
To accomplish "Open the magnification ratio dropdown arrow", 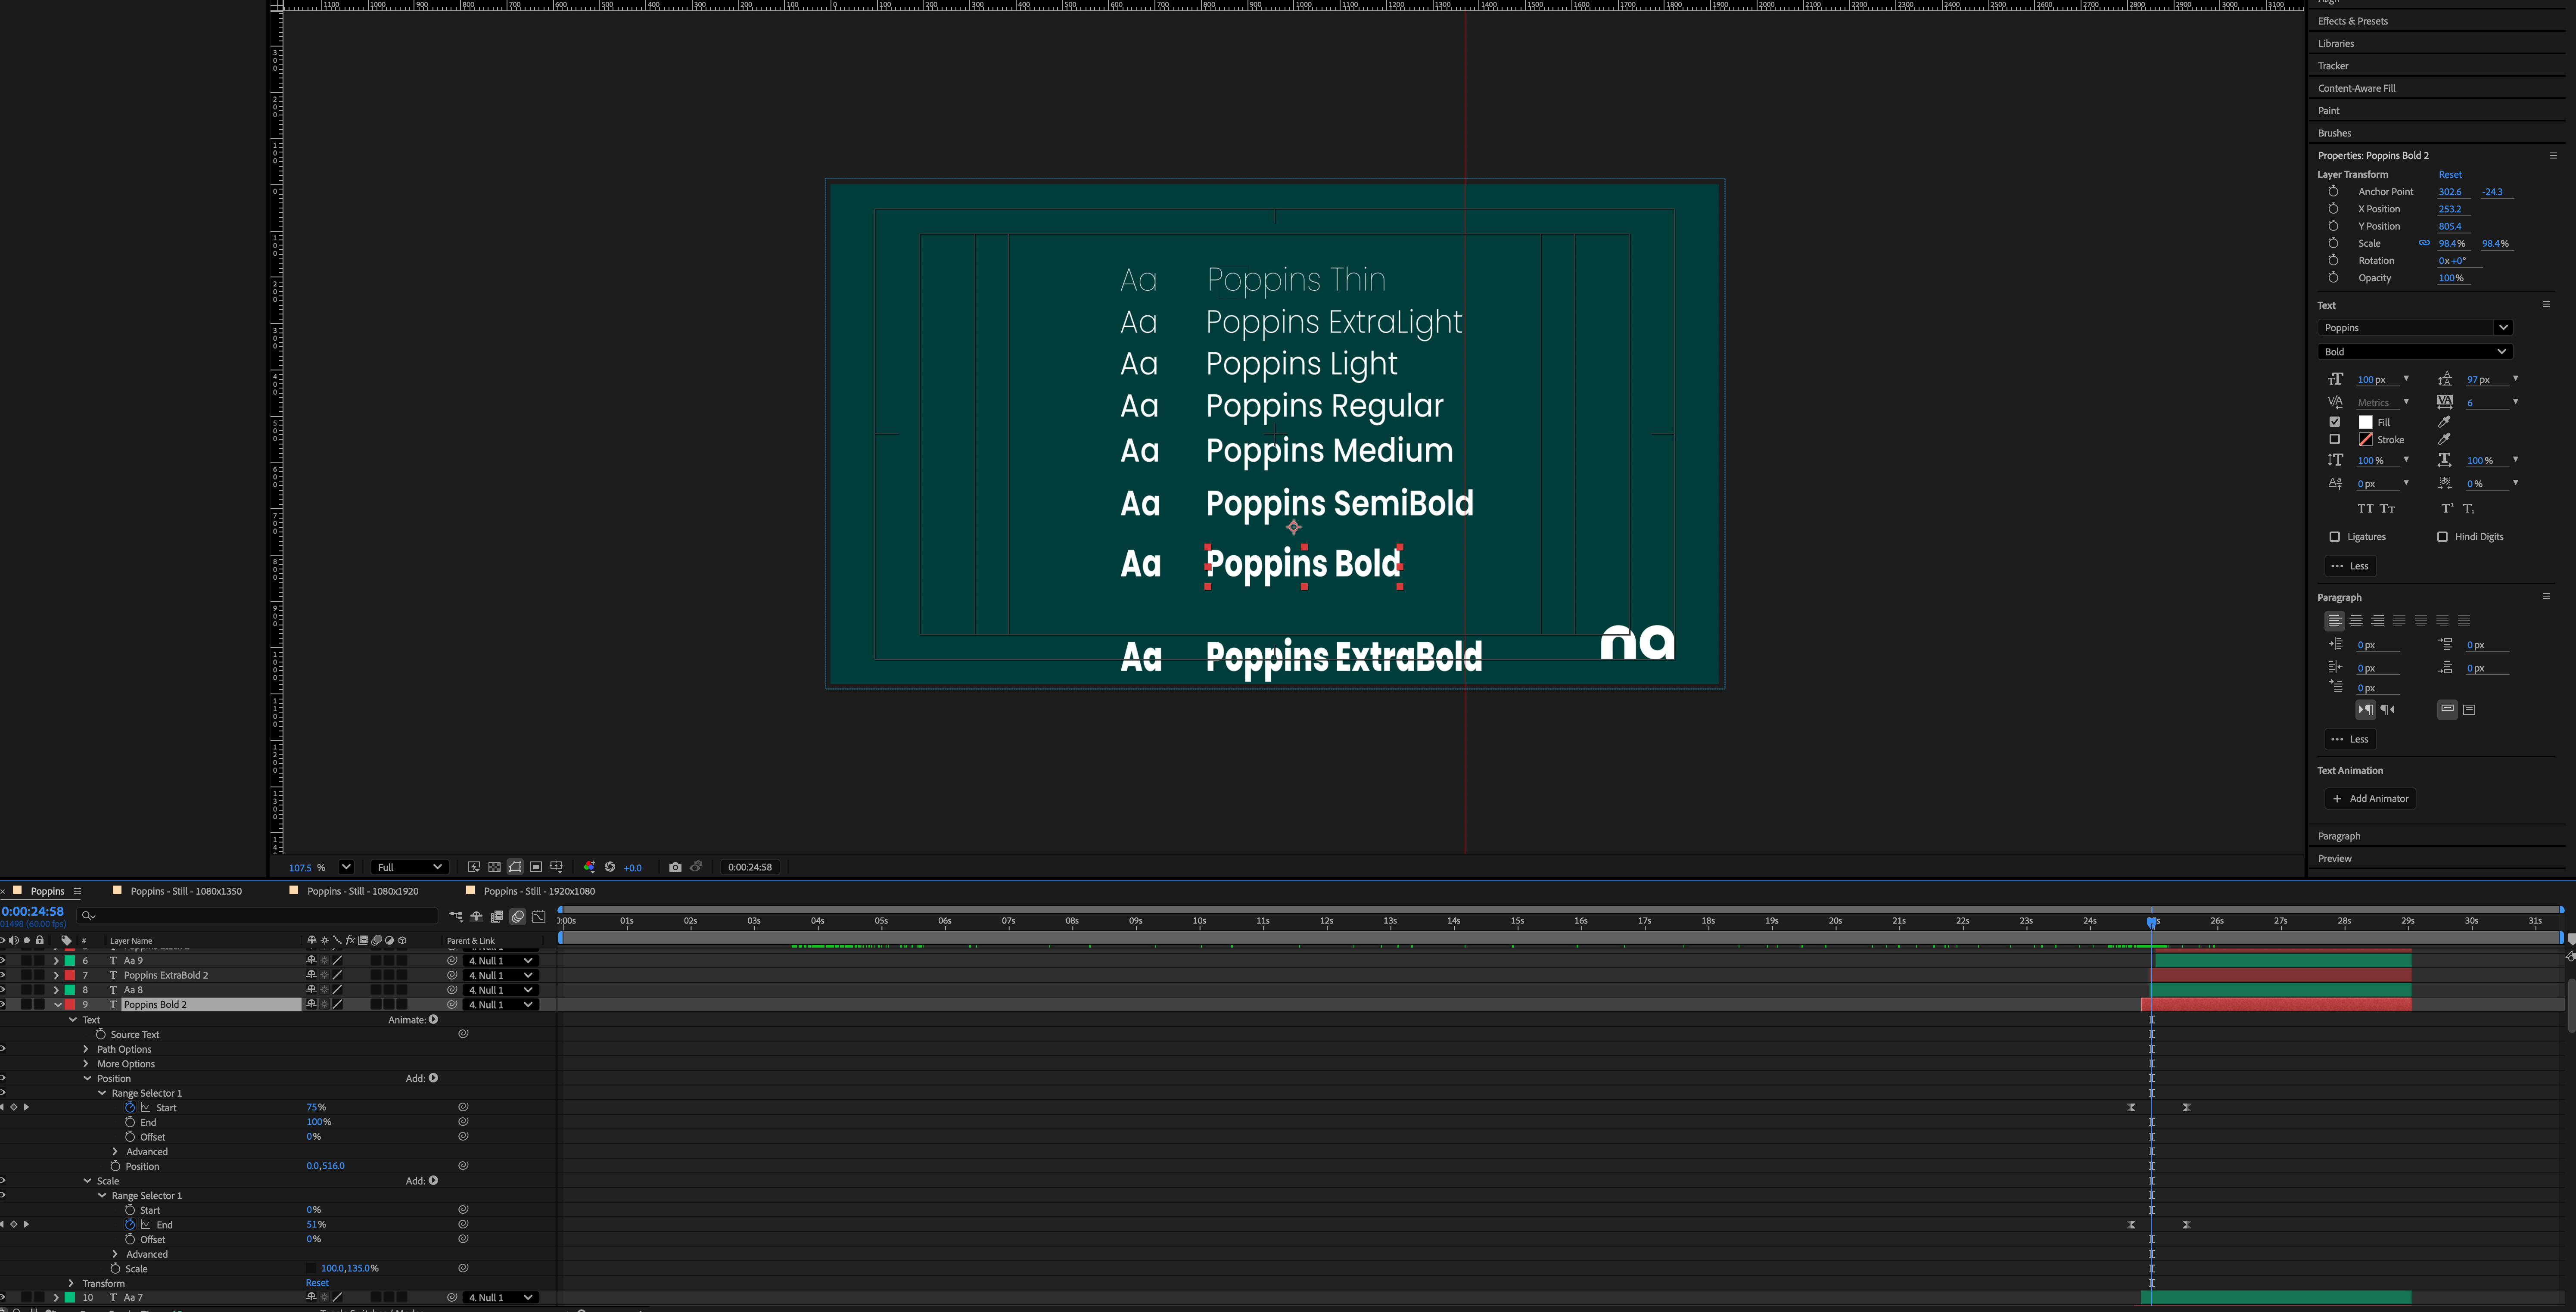I will tap(346, 867).
